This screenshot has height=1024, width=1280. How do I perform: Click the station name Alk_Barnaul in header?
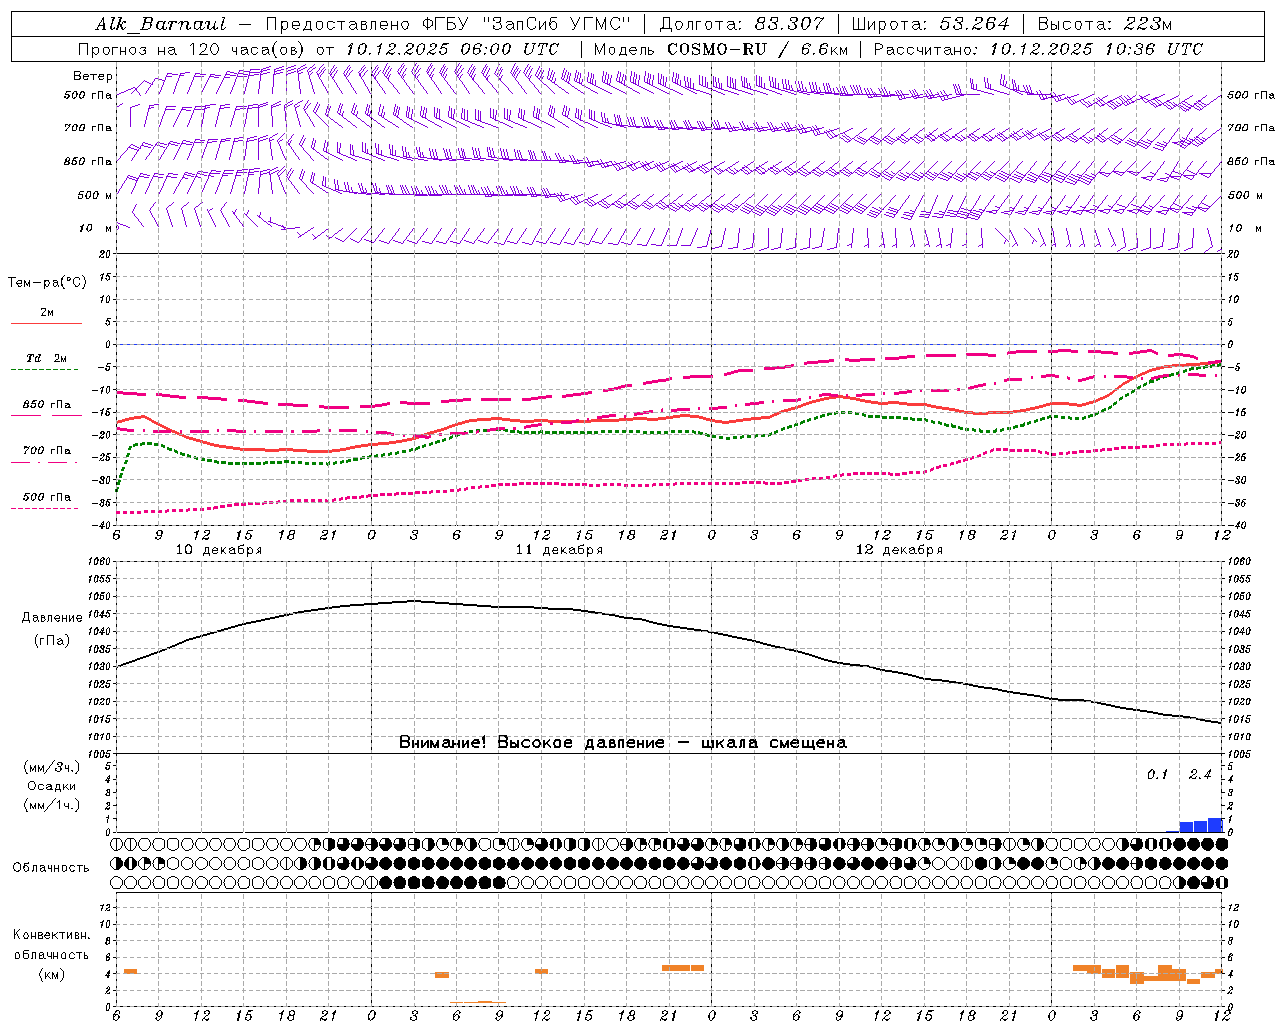pyautogui.click(x=161, y=24)
